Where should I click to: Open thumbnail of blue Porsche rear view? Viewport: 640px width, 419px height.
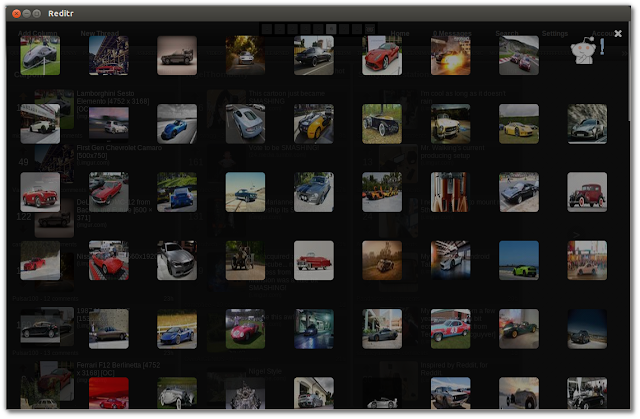coord(177,192)
